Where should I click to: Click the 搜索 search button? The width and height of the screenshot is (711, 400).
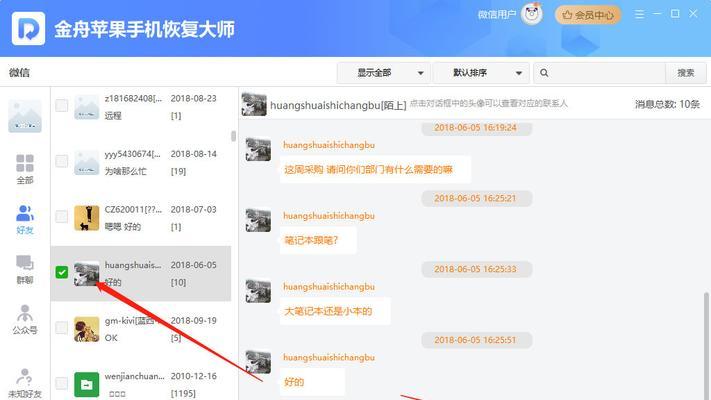coord(686,73)
